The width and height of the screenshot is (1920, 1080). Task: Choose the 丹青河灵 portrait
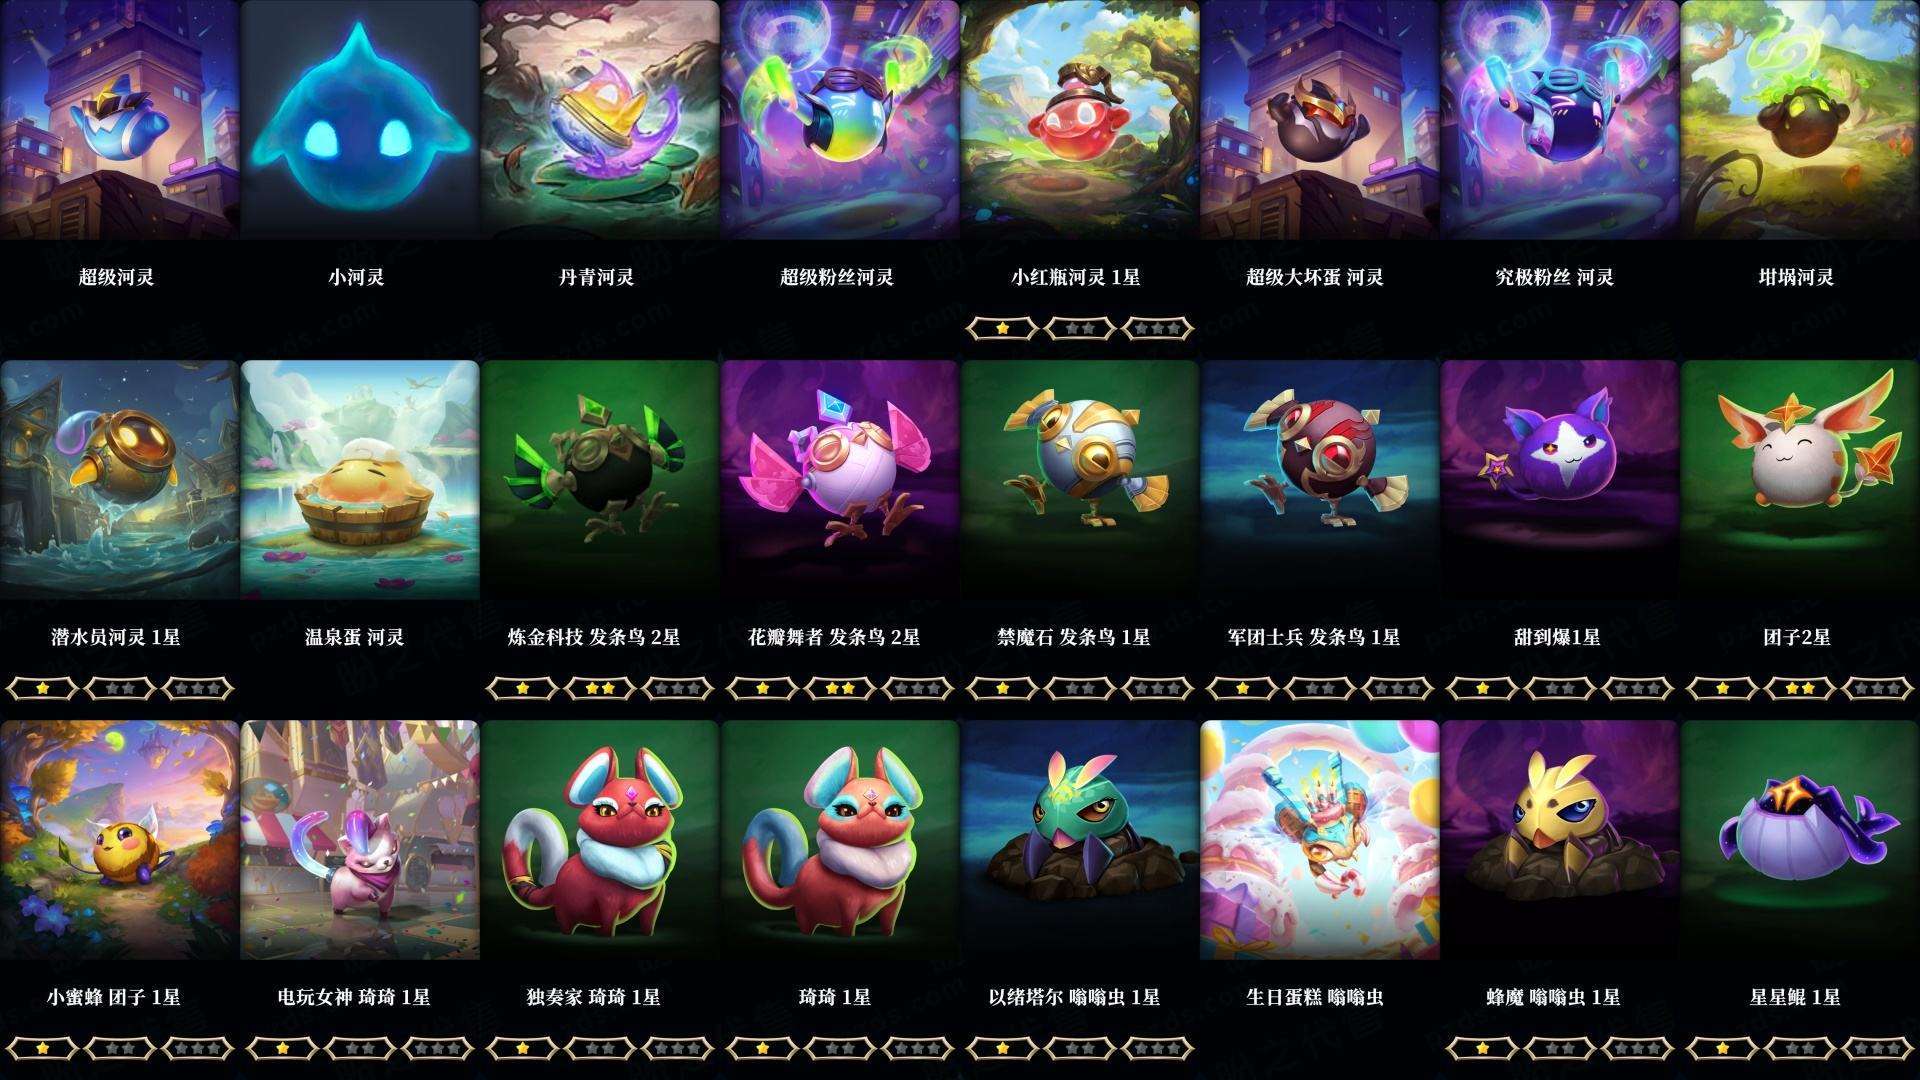(x=599, y=120)
